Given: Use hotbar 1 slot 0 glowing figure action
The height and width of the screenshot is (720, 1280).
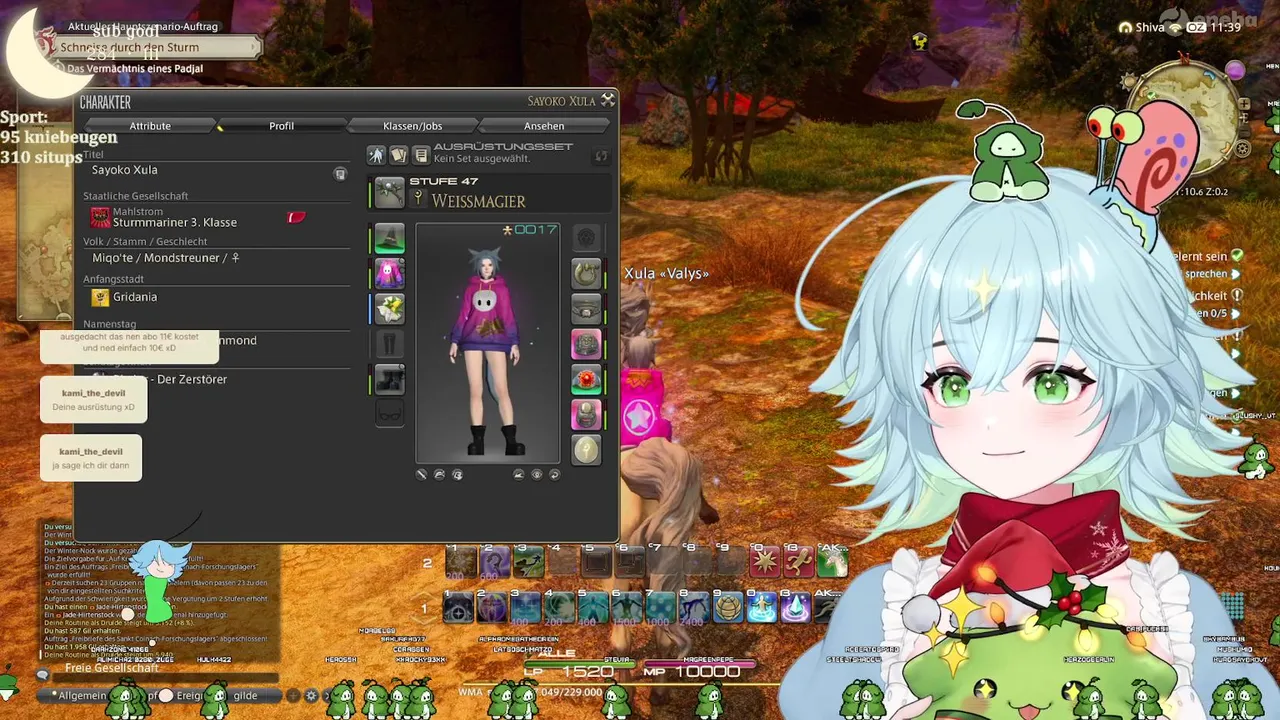Looking at the screenshot, I should [x=763, y=606].
